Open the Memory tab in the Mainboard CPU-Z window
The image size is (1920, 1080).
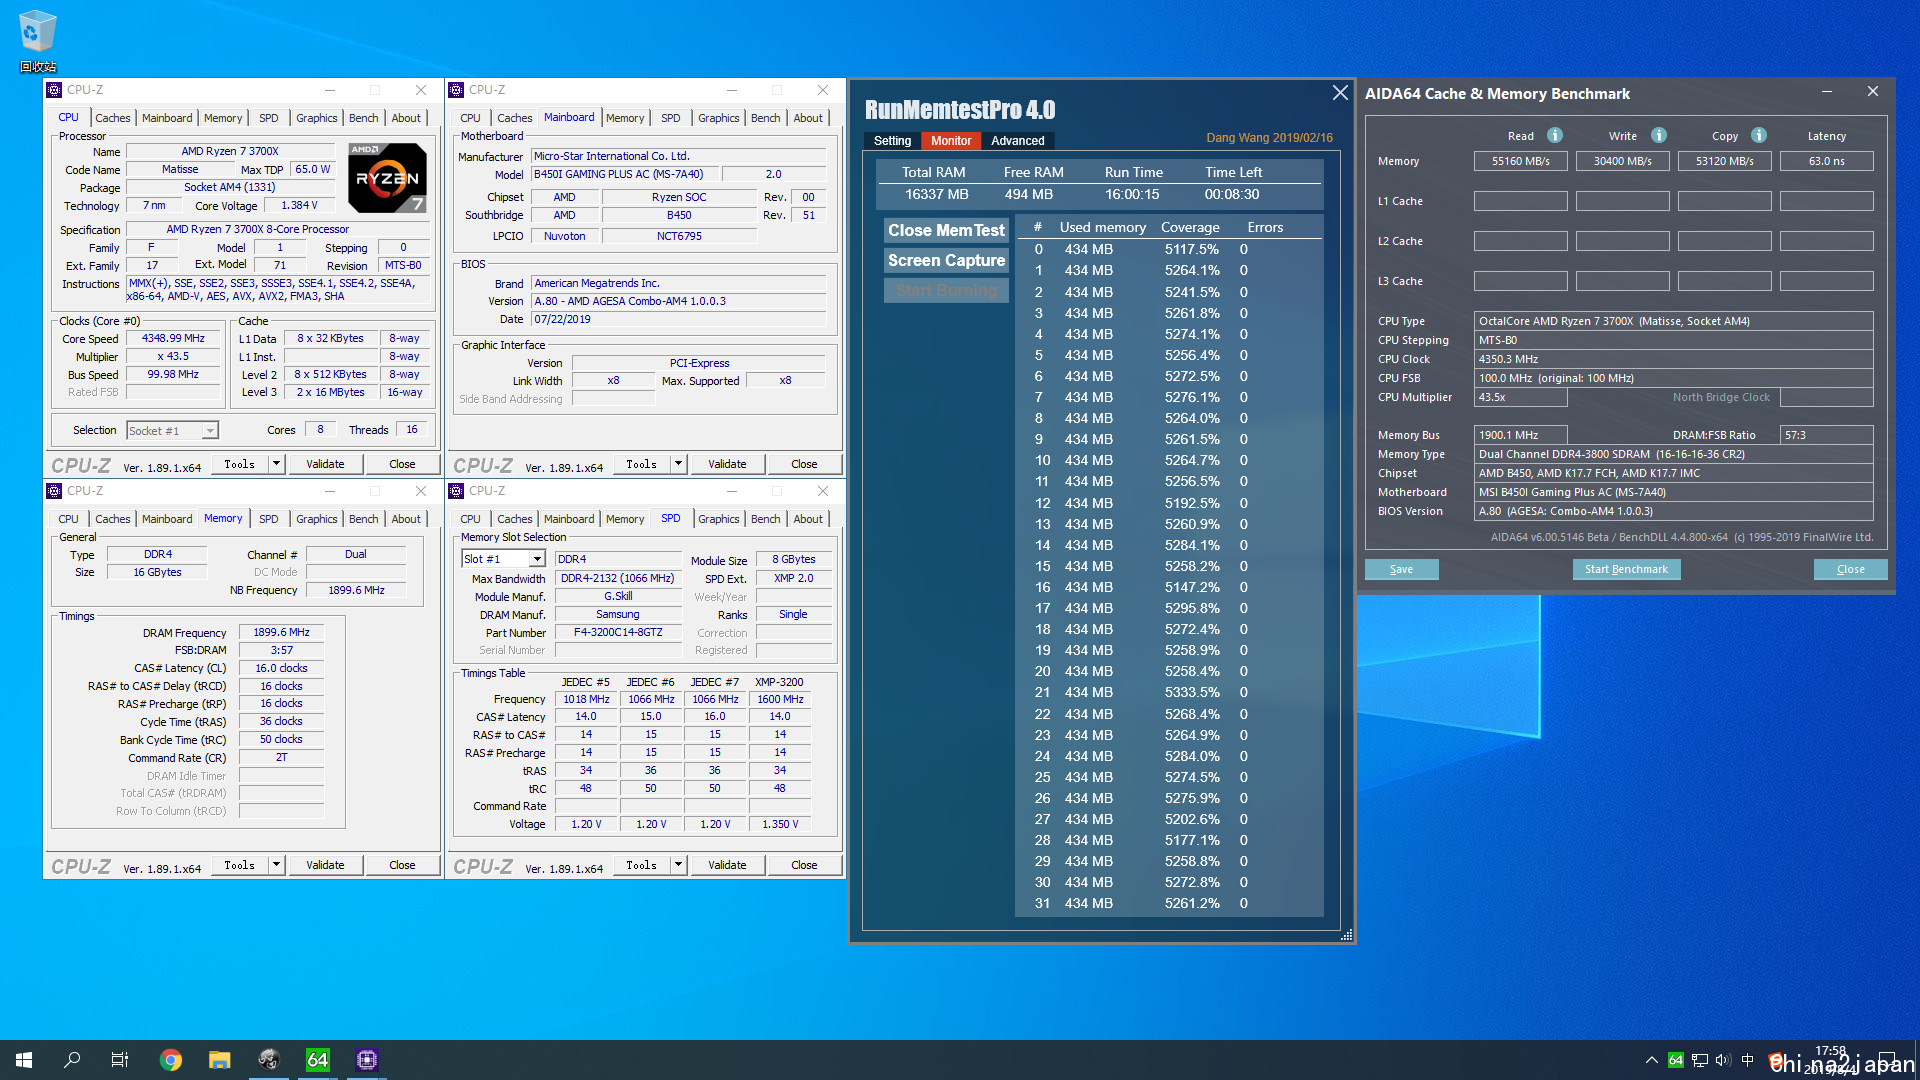tap(625, 118)
